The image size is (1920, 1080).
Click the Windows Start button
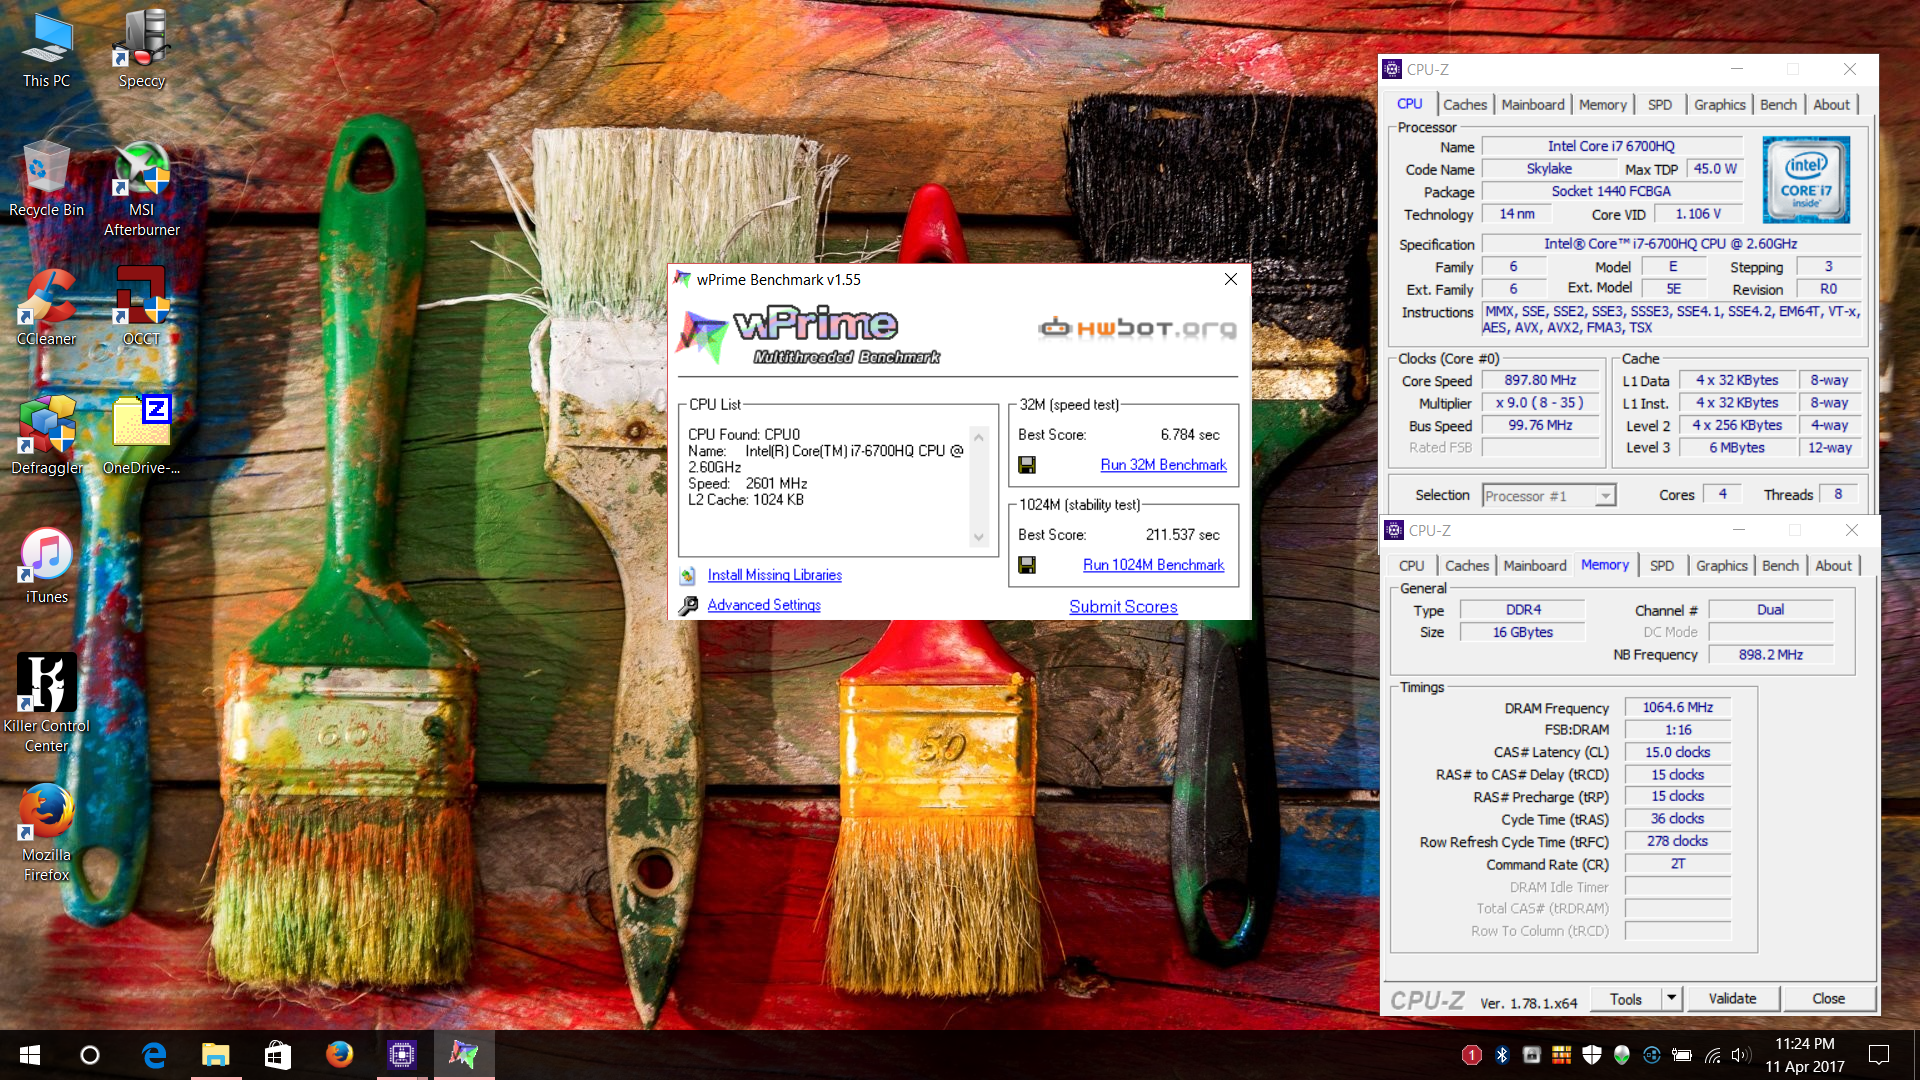(x=30, y=1055)
